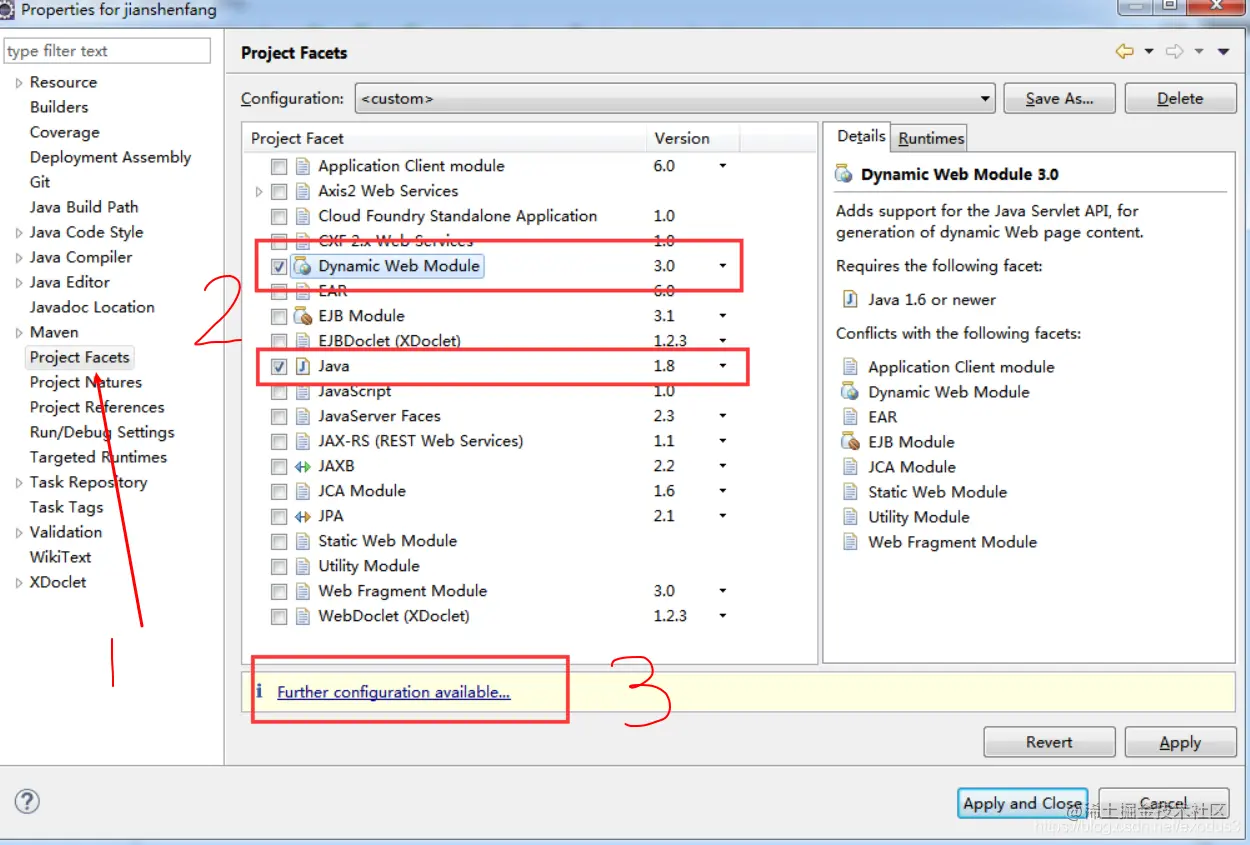1250x845 pixels.
Task: Click the Utility Module icon in conflicts list
Action: click(850, 516)
